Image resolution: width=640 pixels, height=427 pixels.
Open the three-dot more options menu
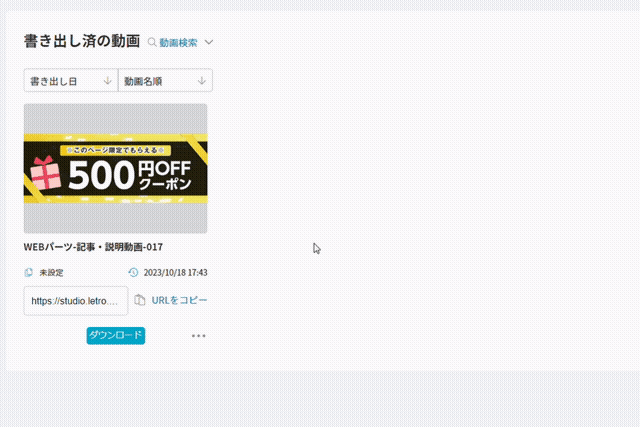[198, 336]
